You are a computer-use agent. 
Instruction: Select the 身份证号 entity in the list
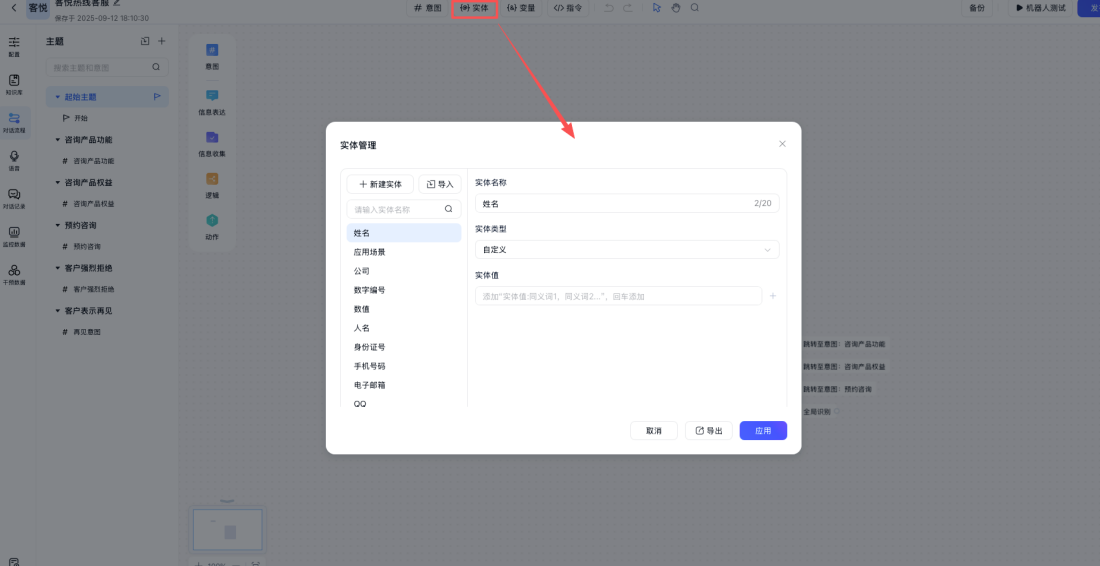click(404, 346)
